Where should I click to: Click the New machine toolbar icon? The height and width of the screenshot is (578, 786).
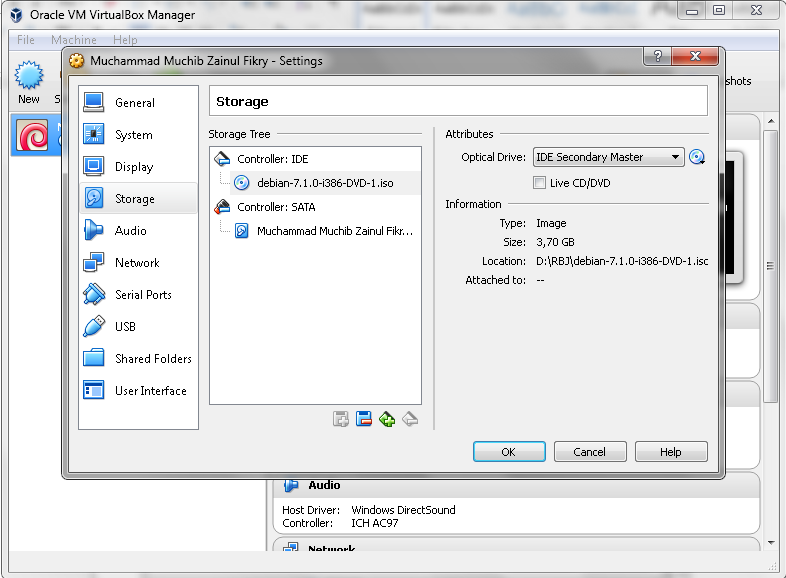pos(29,82)
